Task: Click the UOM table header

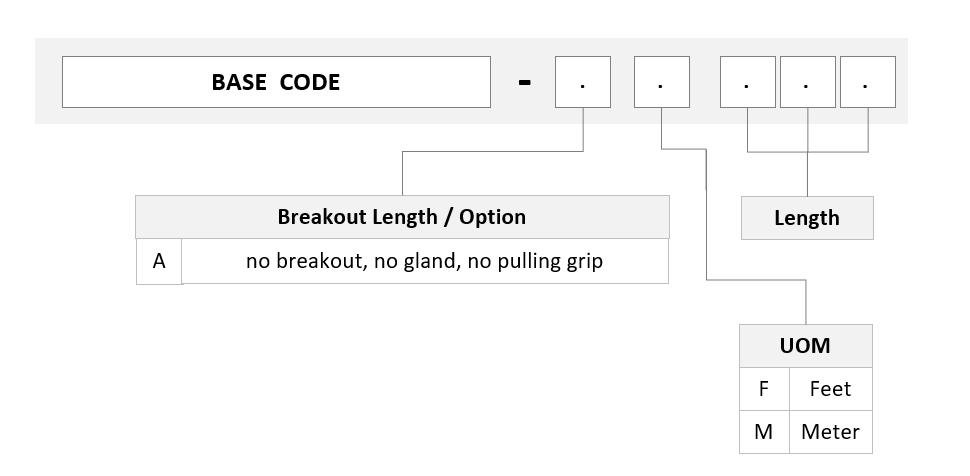Action: click(805, 345)
